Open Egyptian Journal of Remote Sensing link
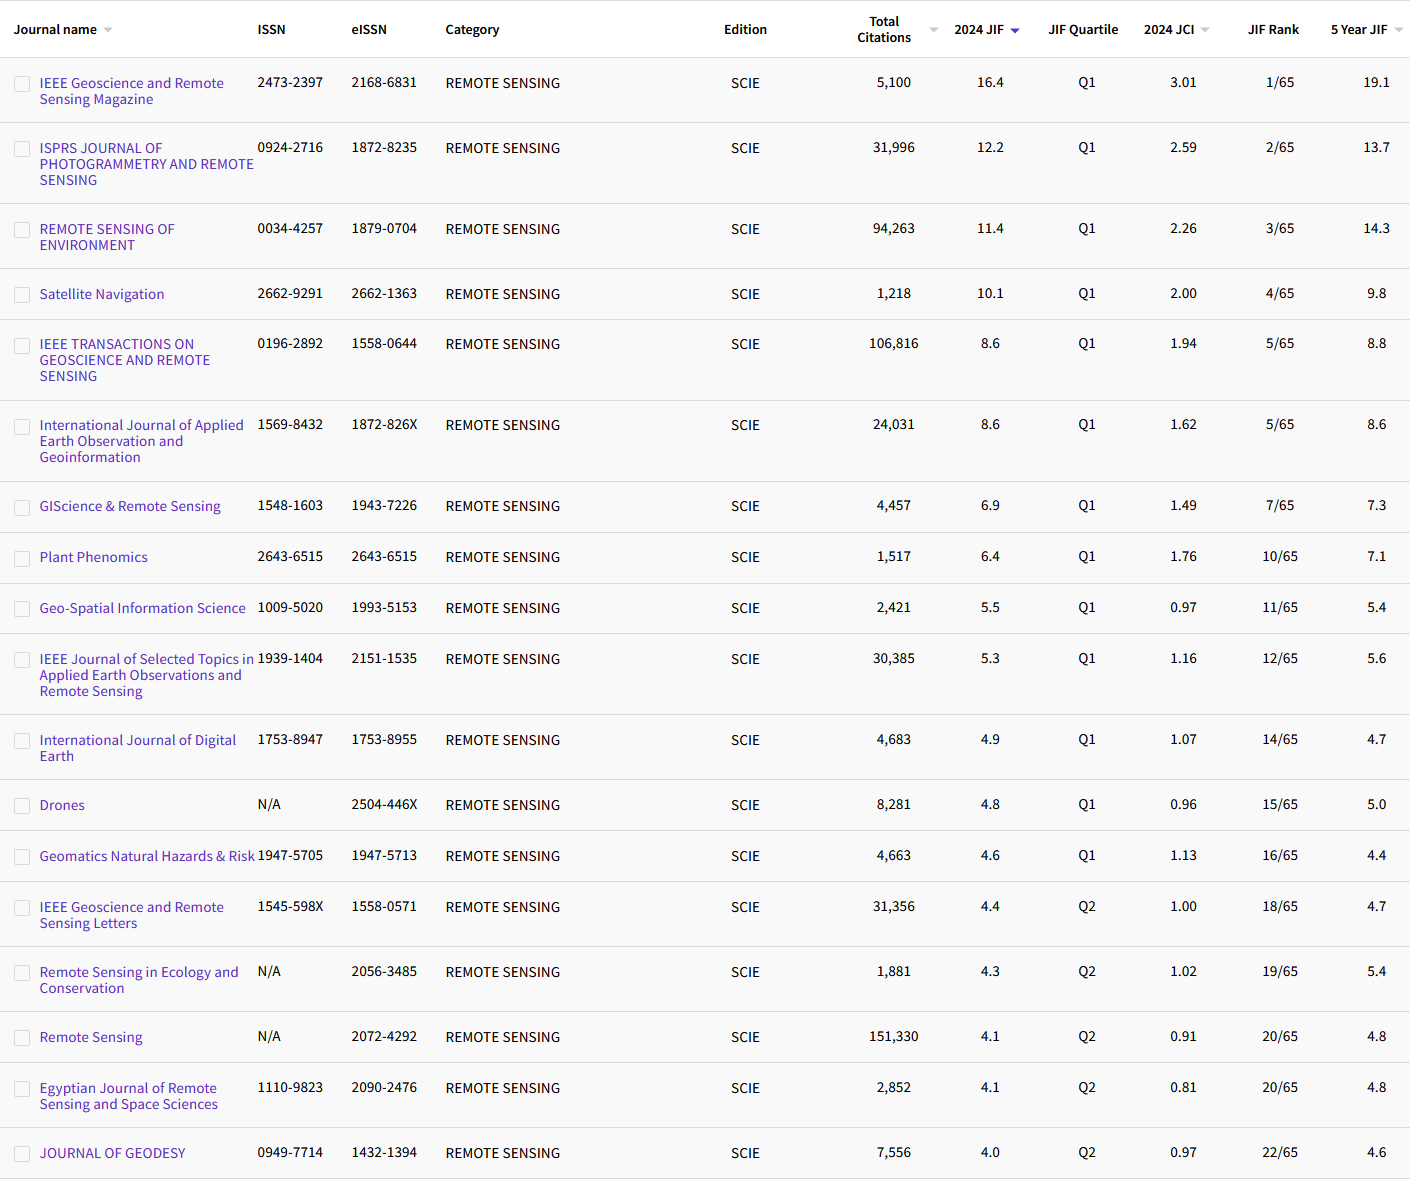 129,1096
